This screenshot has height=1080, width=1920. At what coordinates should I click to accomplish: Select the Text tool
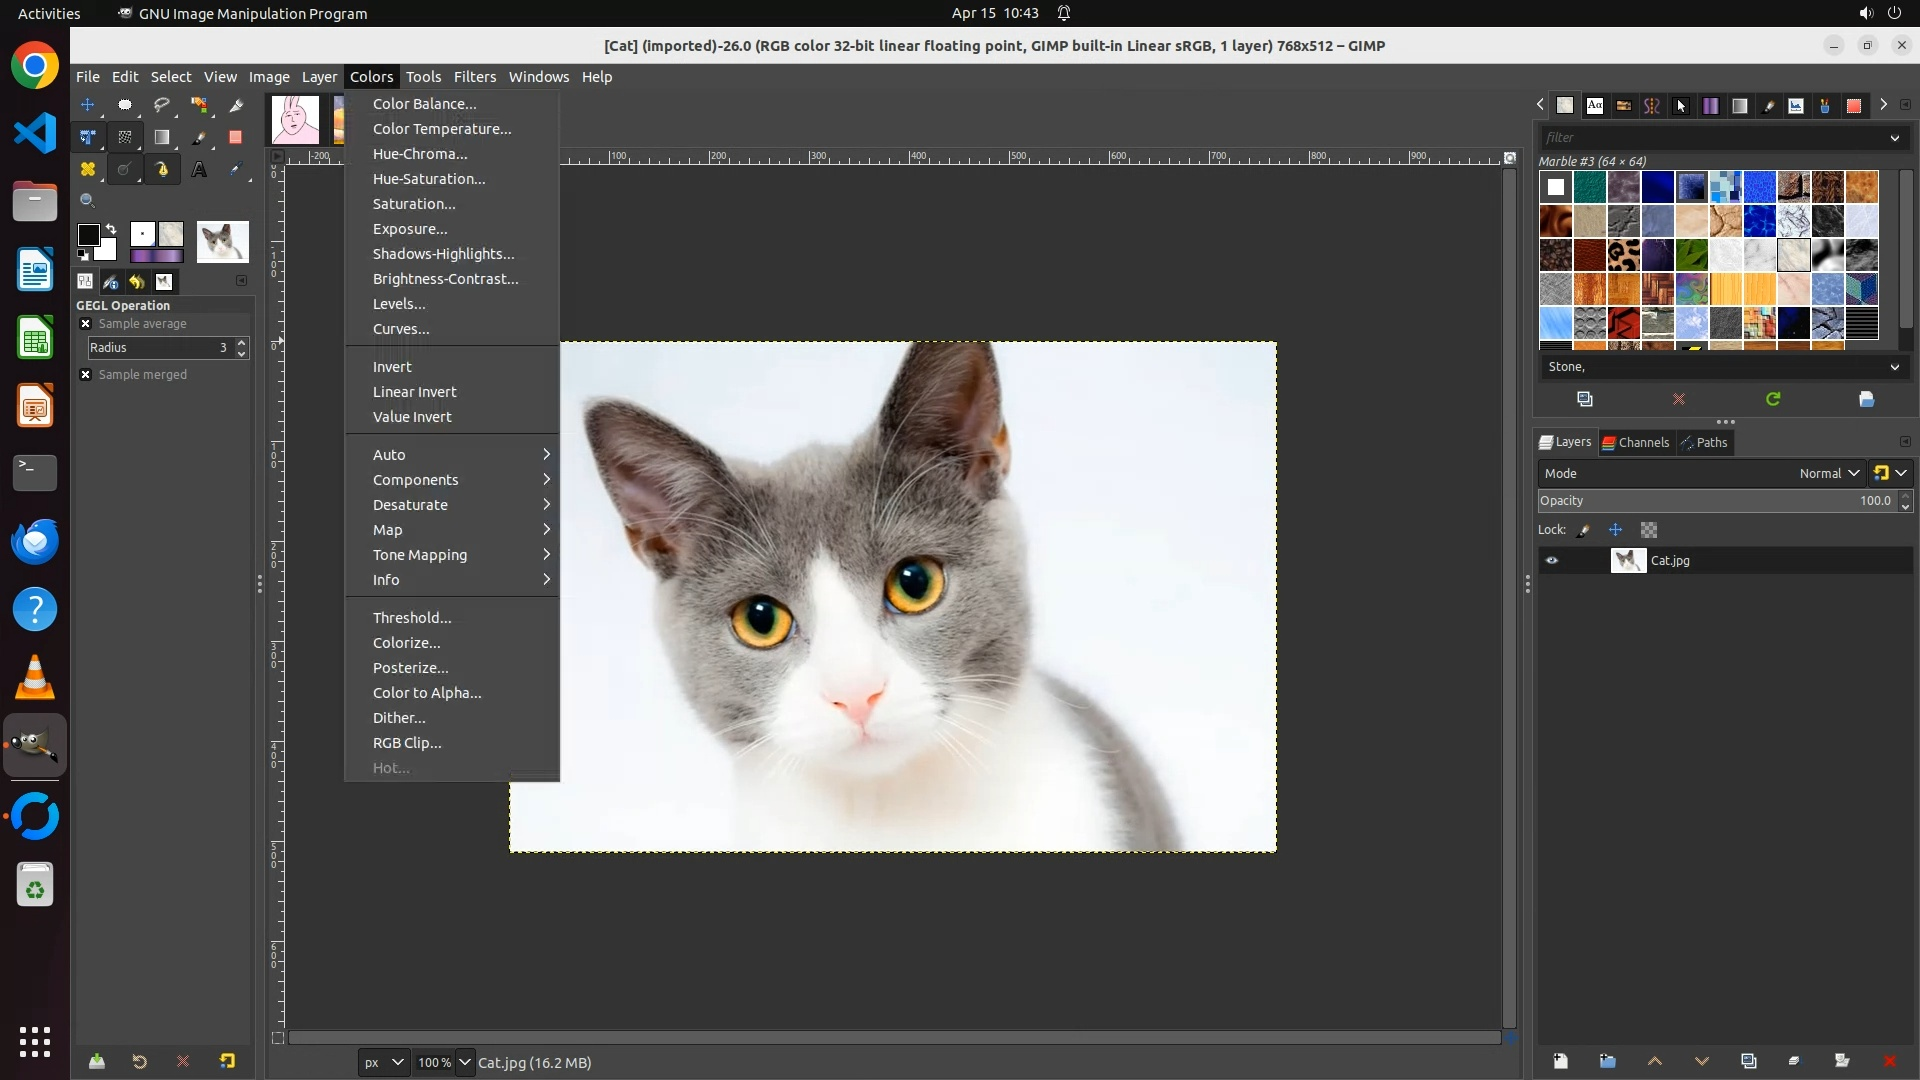pos(199,170)
